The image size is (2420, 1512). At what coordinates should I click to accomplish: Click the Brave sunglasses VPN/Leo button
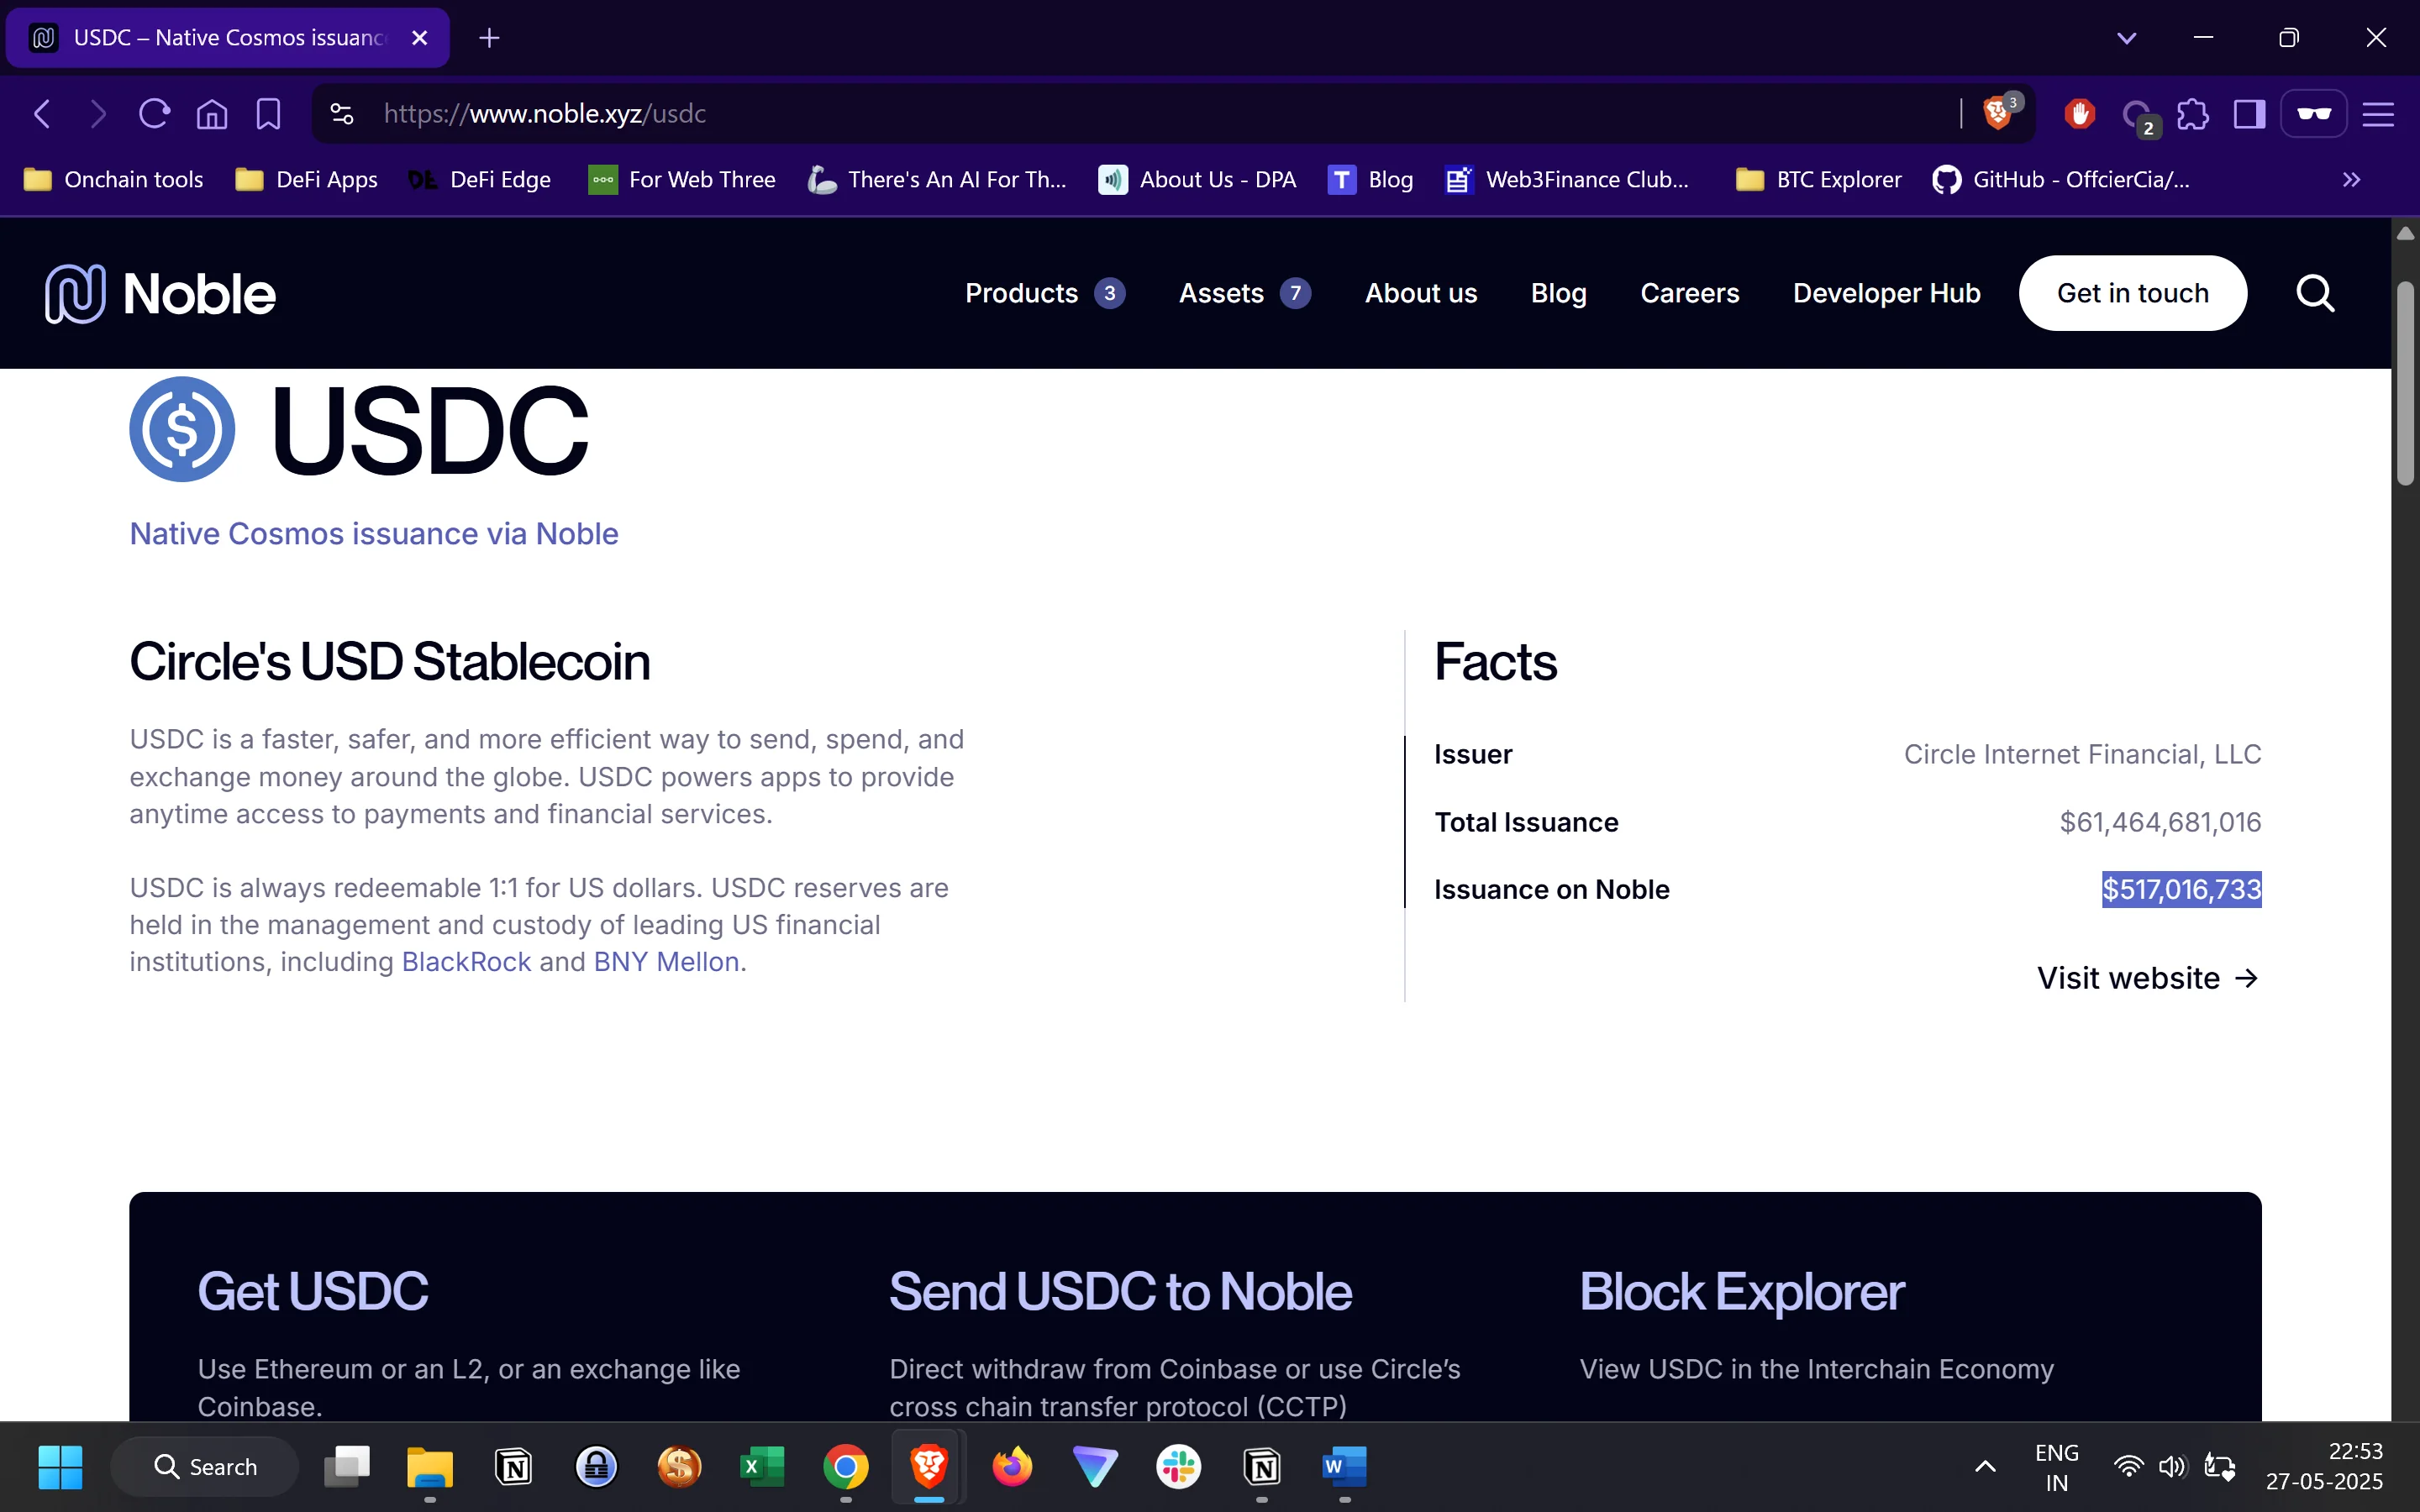[x=2314, y=114]
